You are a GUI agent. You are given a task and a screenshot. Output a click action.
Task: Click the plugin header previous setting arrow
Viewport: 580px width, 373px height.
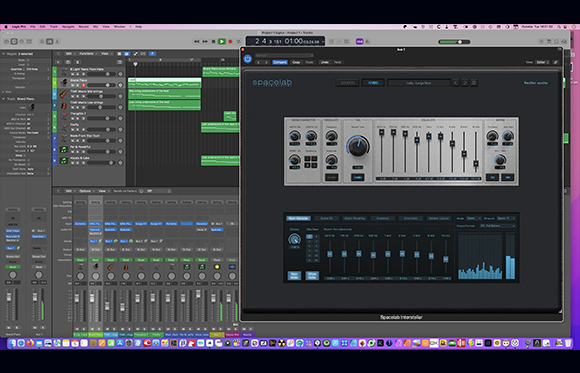pos(259,62)
